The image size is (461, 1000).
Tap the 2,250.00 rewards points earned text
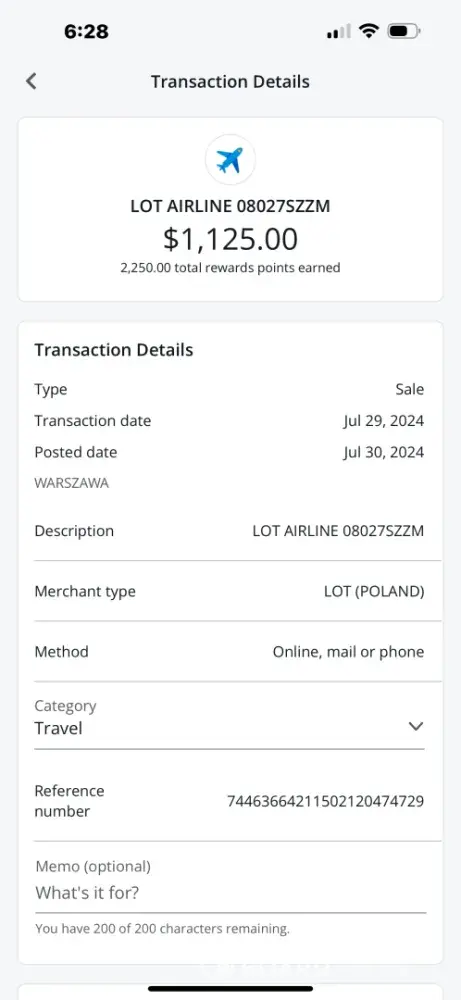coord(230,268)
